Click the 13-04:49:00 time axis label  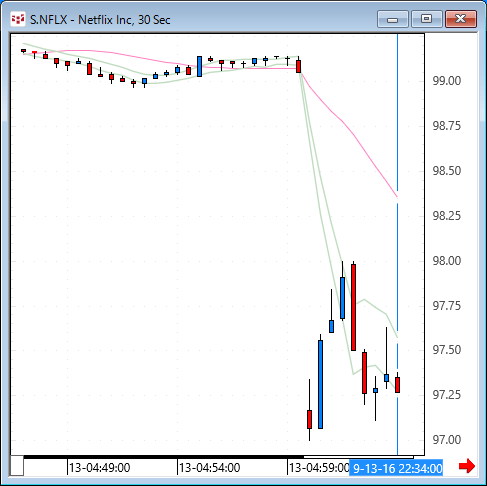(x=100, y=468)
